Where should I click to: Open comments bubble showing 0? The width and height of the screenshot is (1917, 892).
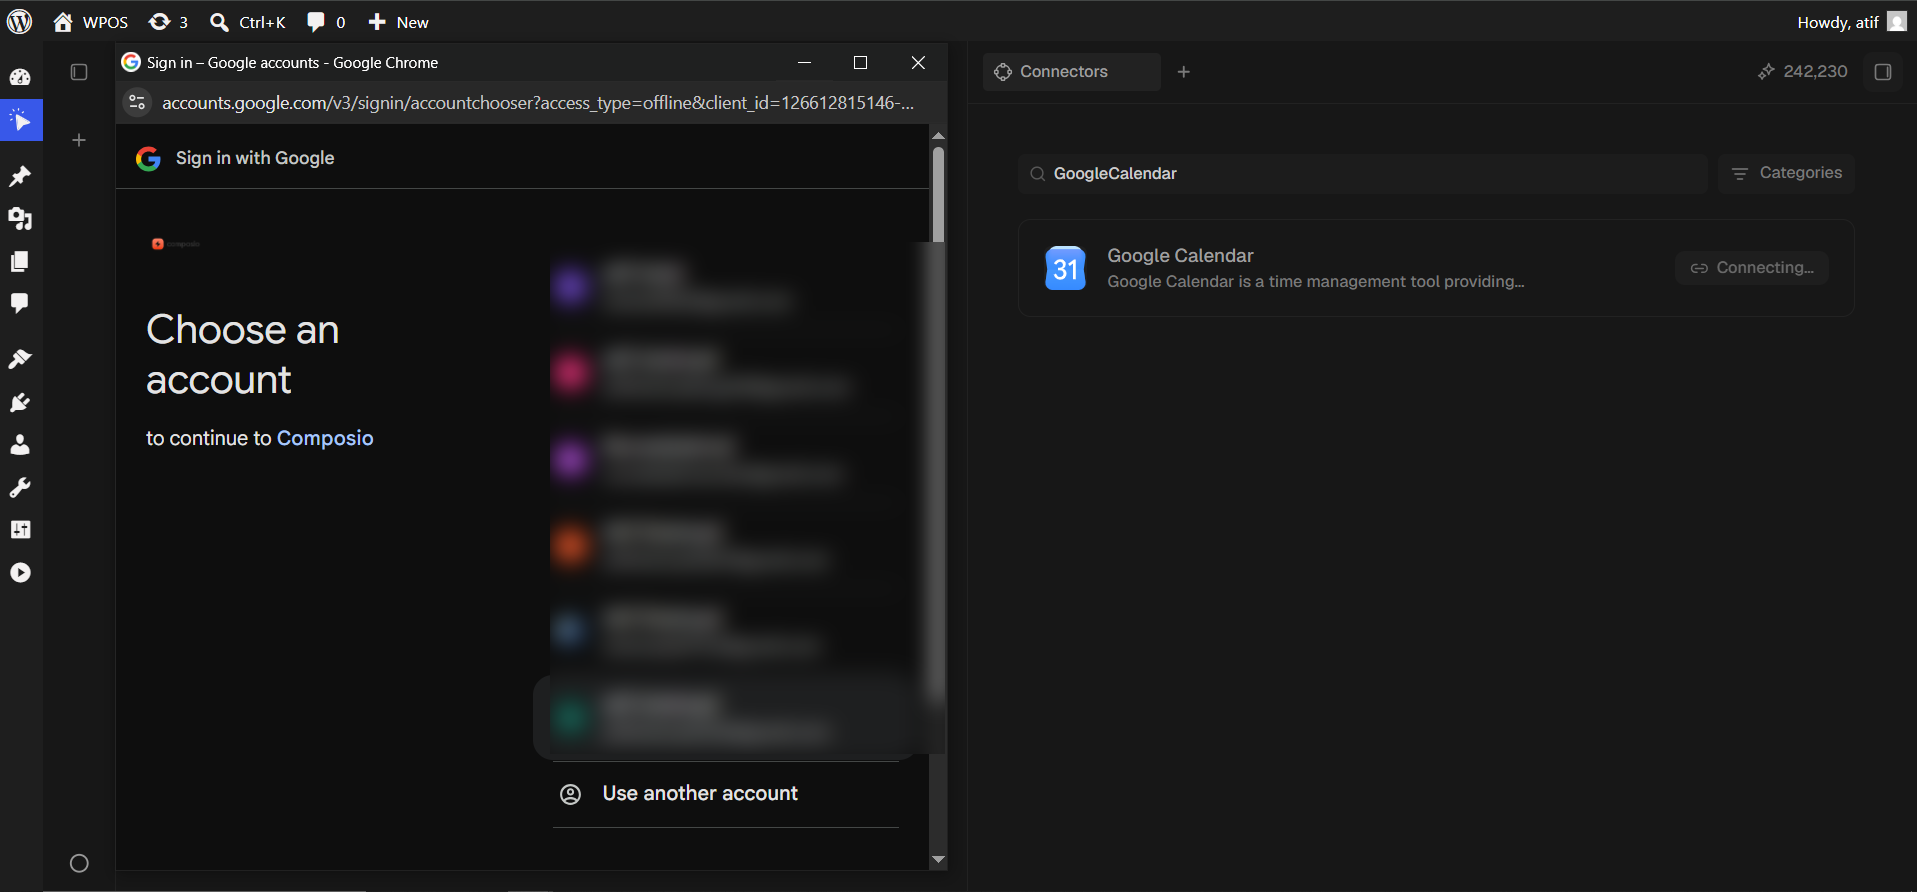pyautogui.click(x=326, y=22)
